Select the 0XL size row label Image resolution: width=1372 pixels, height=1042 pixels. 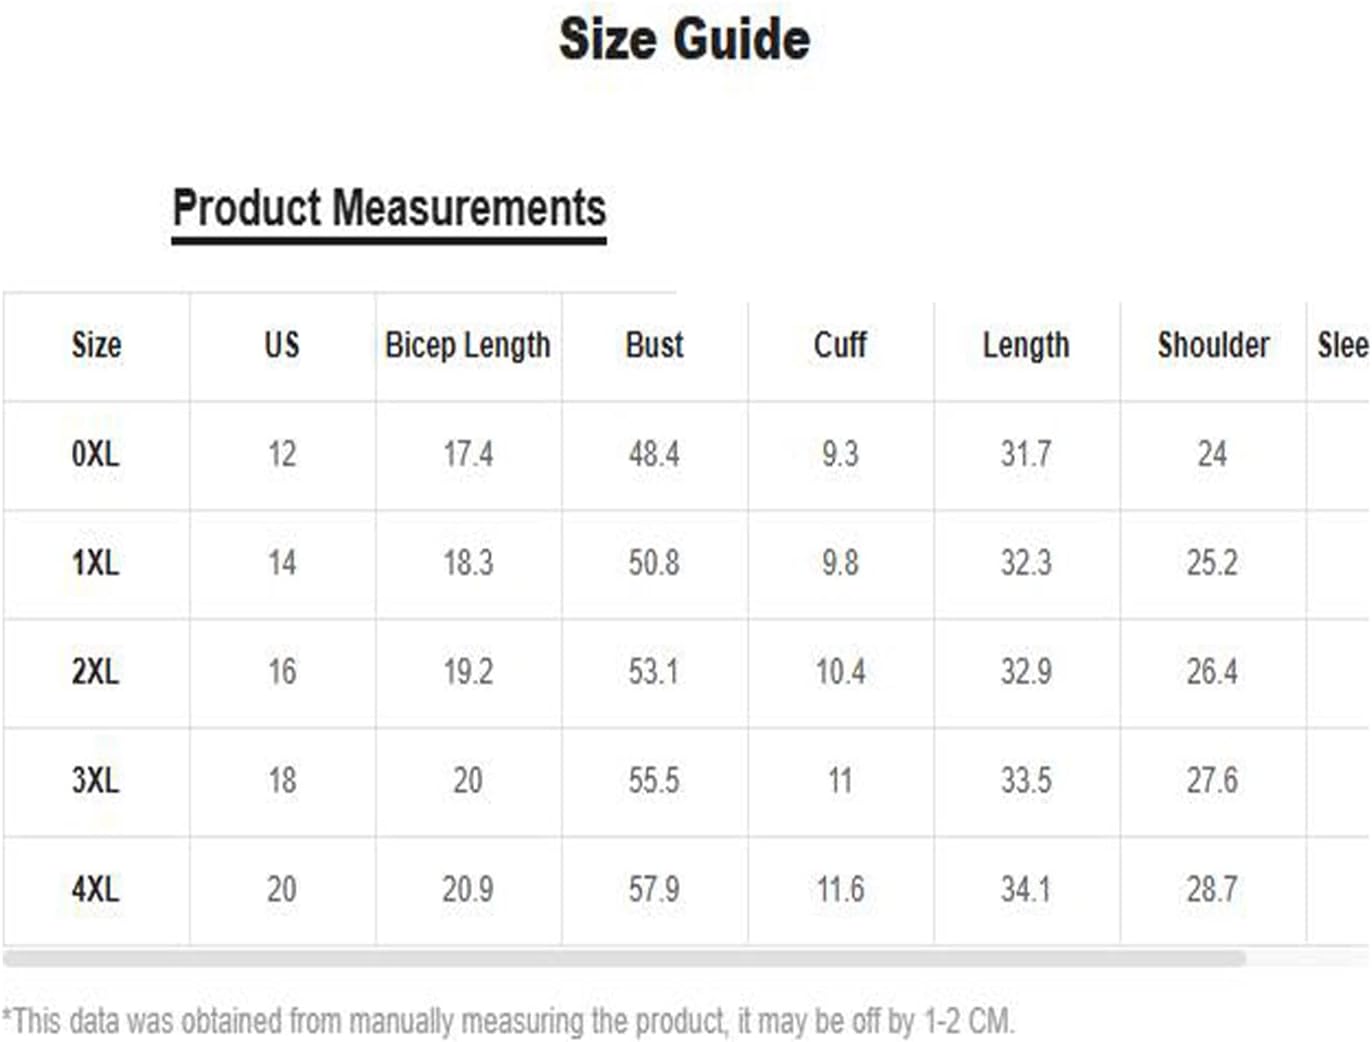point(96,454)
